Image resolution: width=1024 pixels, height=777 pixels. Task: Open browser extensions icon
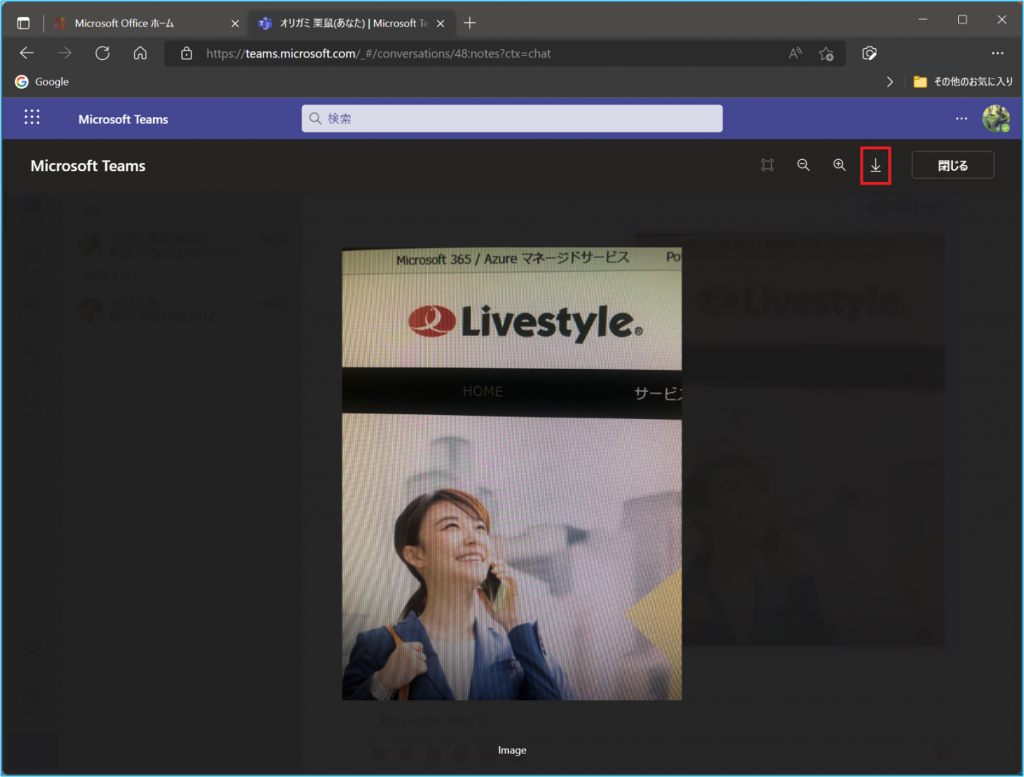(x=870, y=53)
